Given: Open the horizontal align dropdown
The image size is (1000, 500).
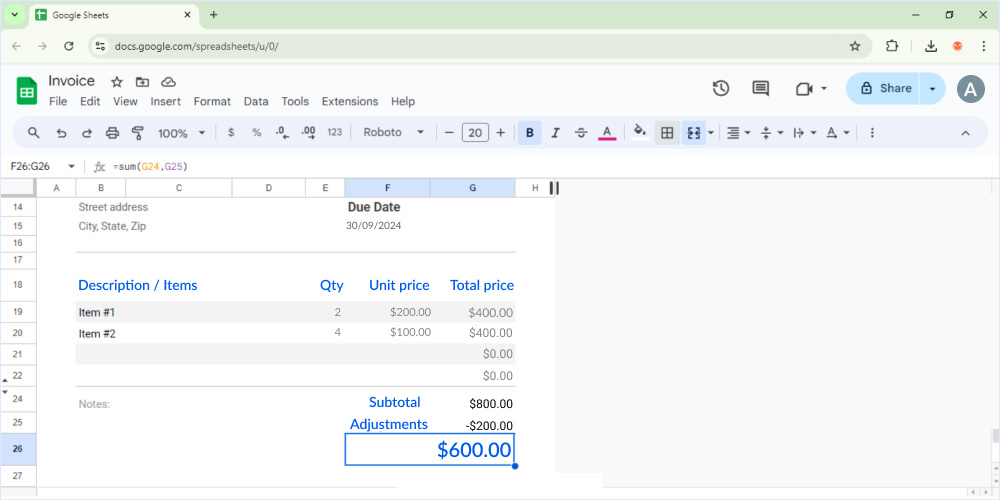Looking at the screenshot, I should coord(738,133).
